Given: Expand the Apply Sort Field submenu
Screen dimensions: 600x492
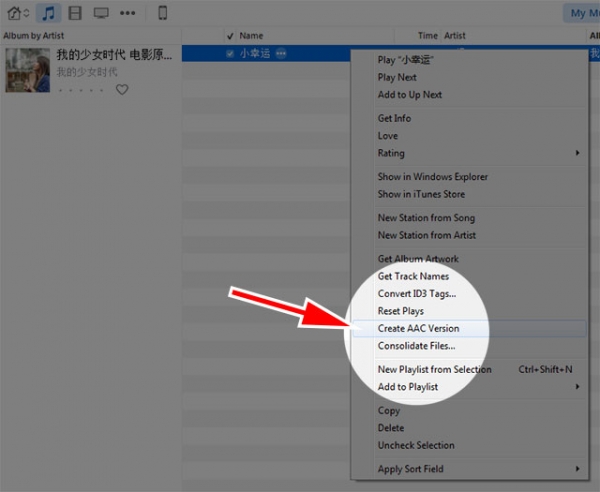Looking at the screenshot, I should [477, 469].
